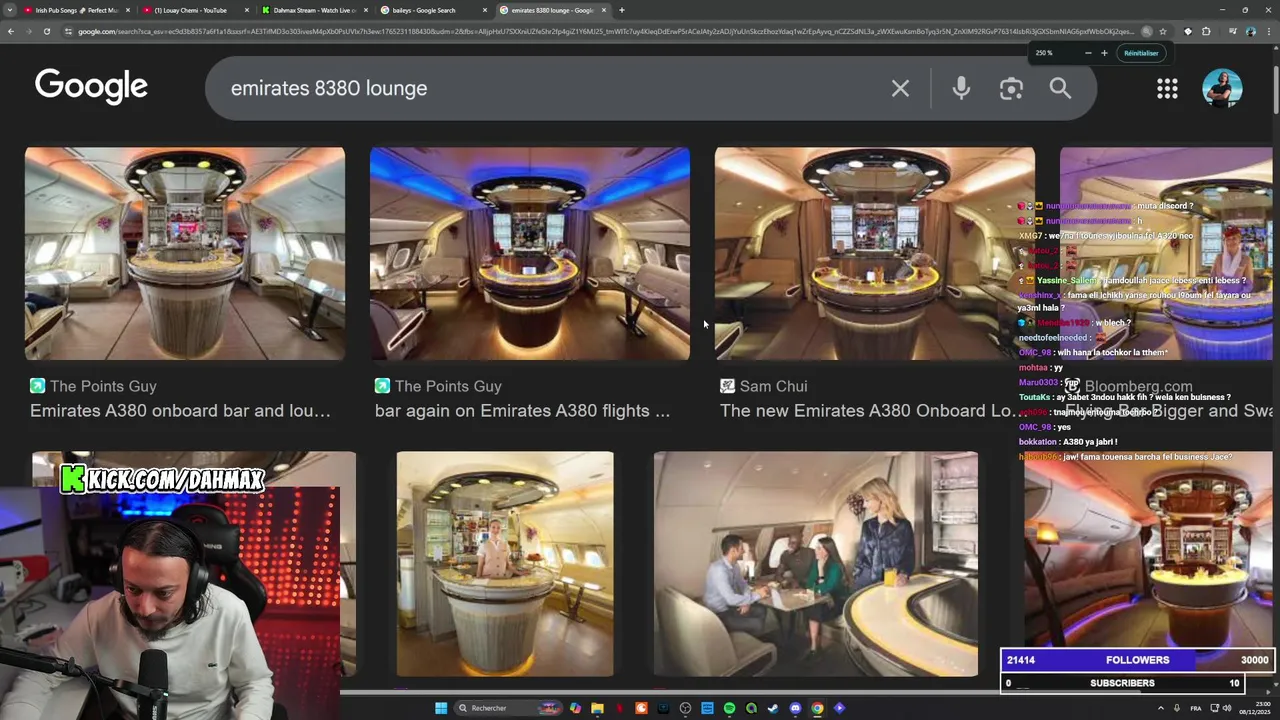Show hidden system tray icons

pyautogui.click(x=1161, y=708)
